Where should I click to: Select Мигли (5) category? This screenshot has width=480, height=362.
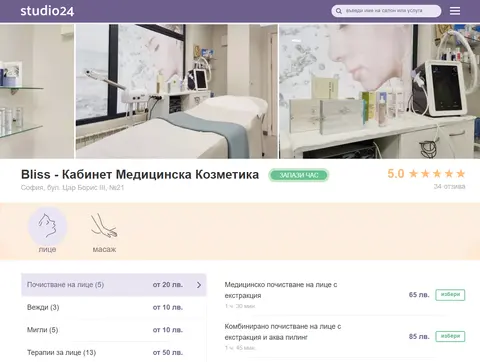pos(114,330)
